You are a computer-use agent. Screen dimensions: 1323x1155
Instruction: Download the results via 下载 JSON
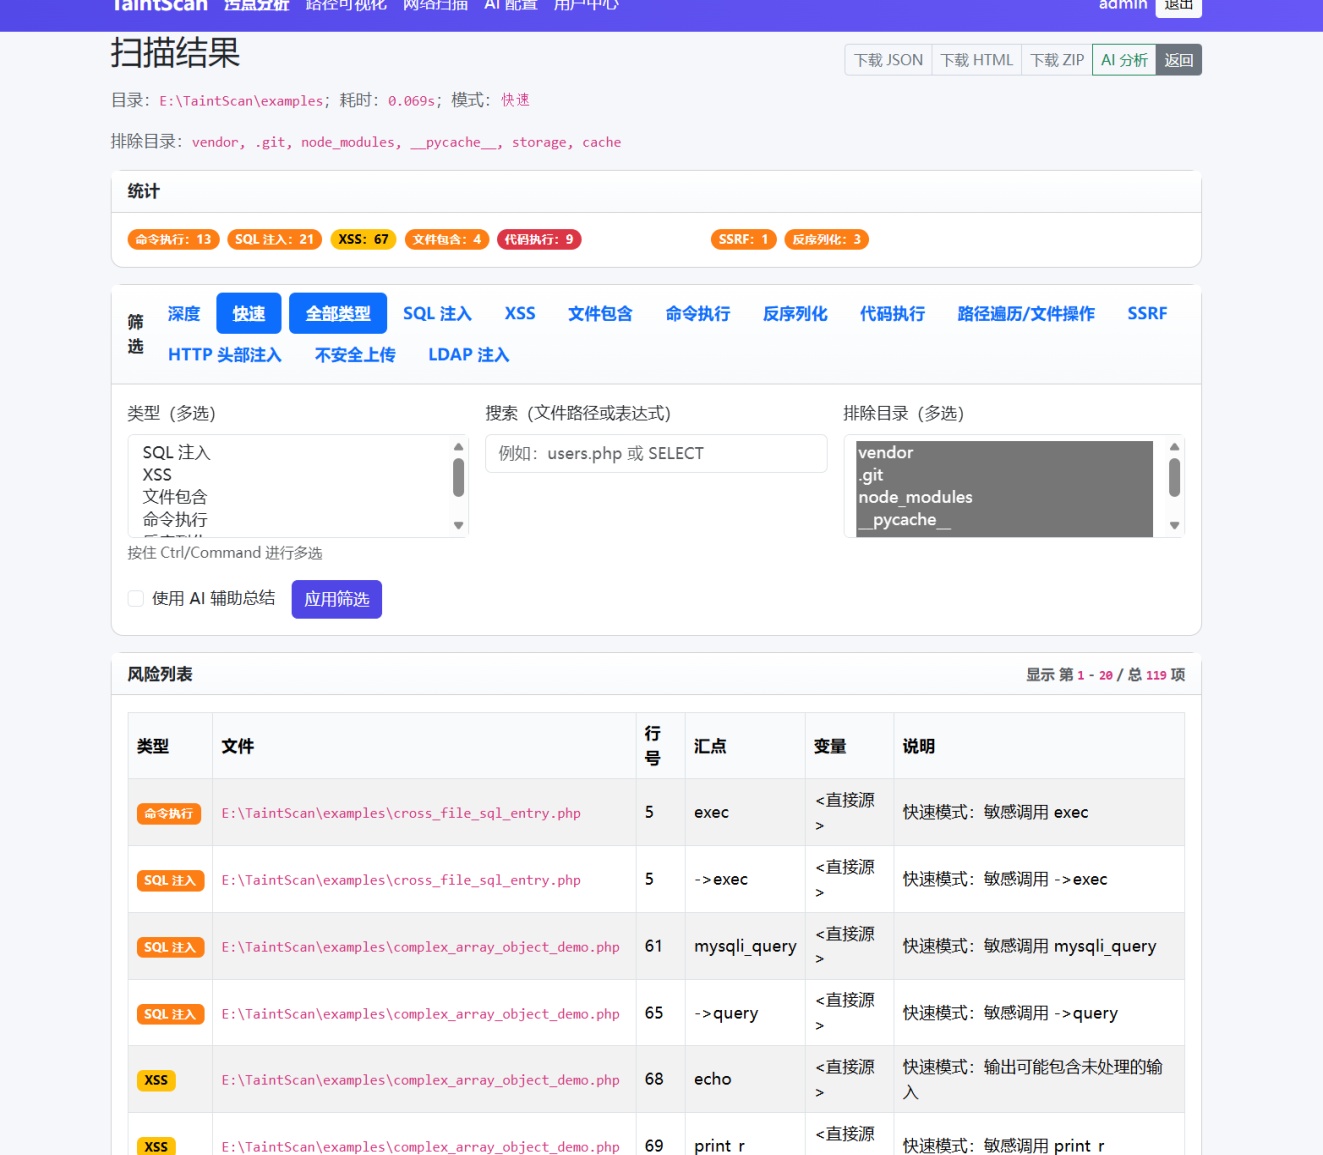[888, 60]
